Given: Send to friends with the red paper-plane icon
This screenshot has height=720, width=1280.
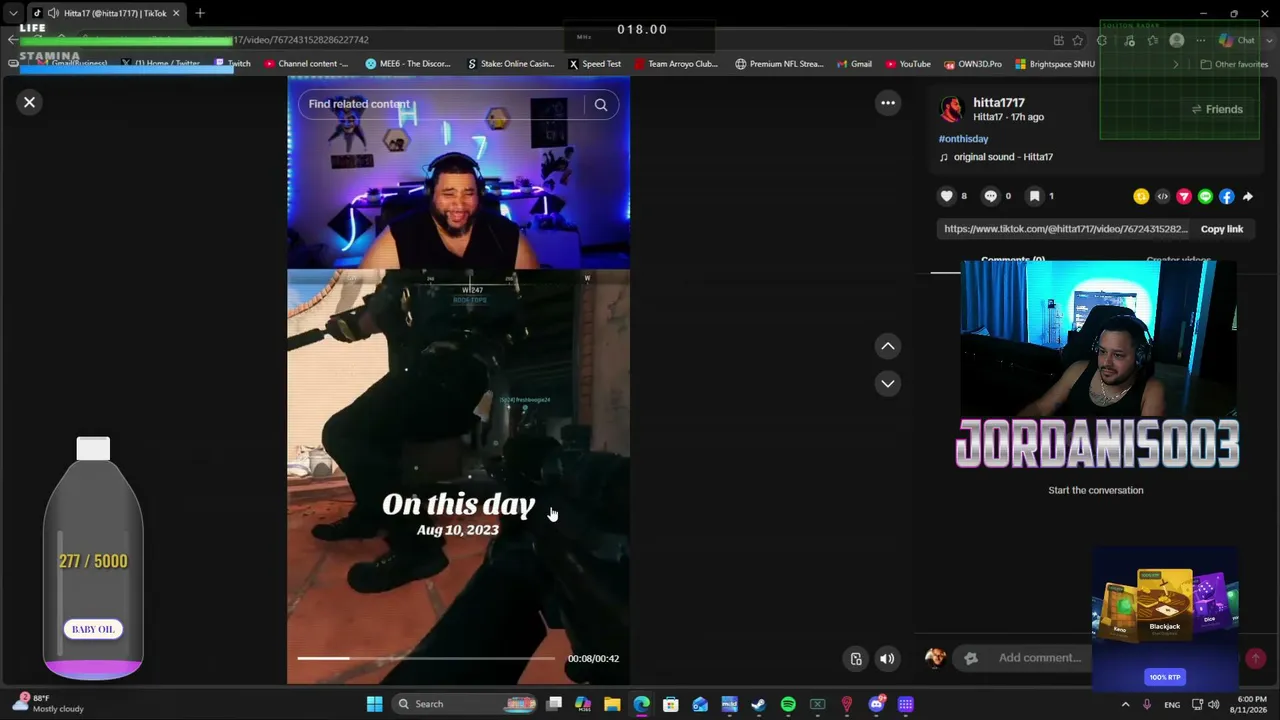Looking at the screenshot, I should [1184, 197].
